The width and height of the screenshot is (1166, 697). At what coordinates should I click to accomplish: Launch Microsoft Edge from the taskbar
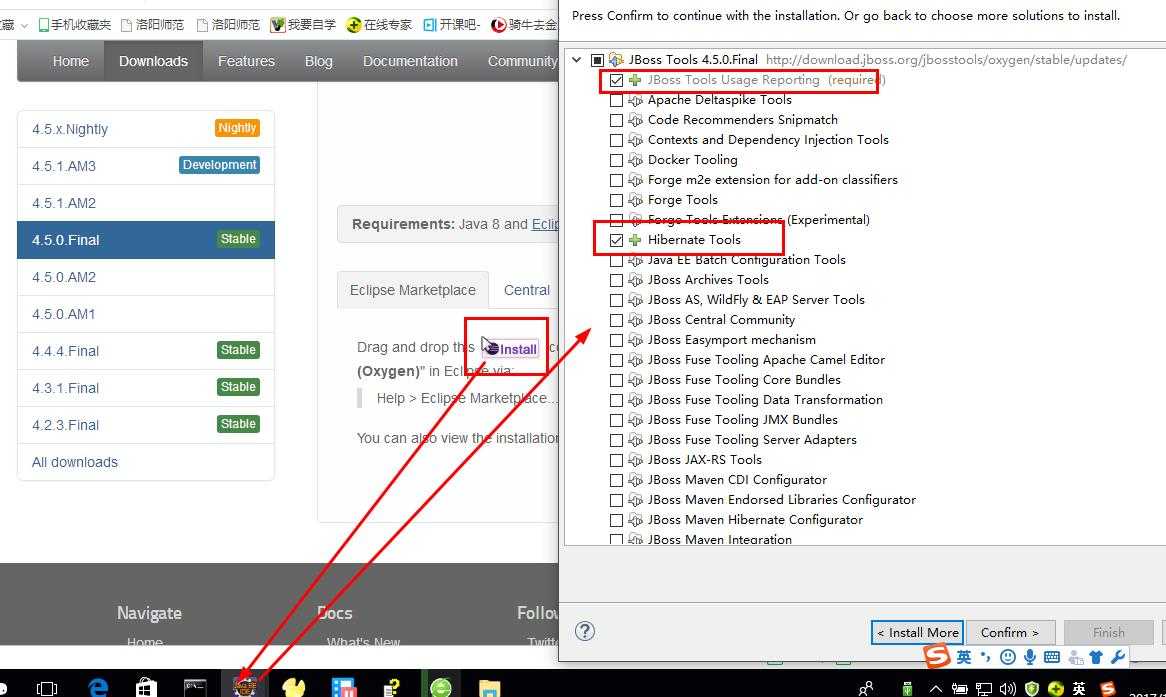[98, 687]
